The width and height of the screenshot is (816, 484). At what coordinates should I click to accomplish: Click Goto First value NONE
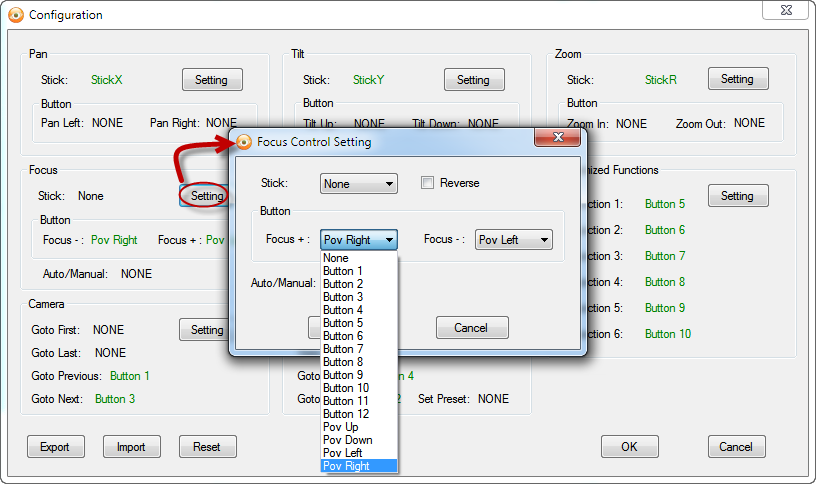(108, 330)
